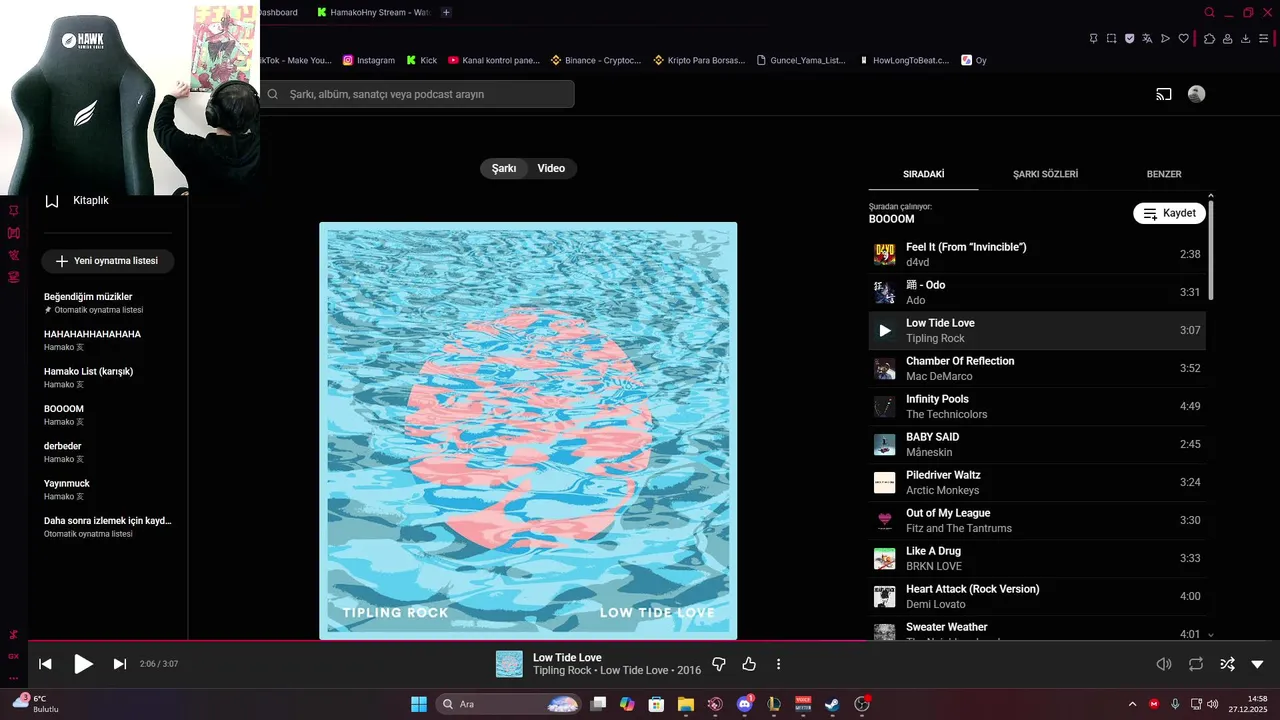The image size is (1280, 720).
Task: Open the three-dot menu in player bar
Action: [x=779, y=664]
